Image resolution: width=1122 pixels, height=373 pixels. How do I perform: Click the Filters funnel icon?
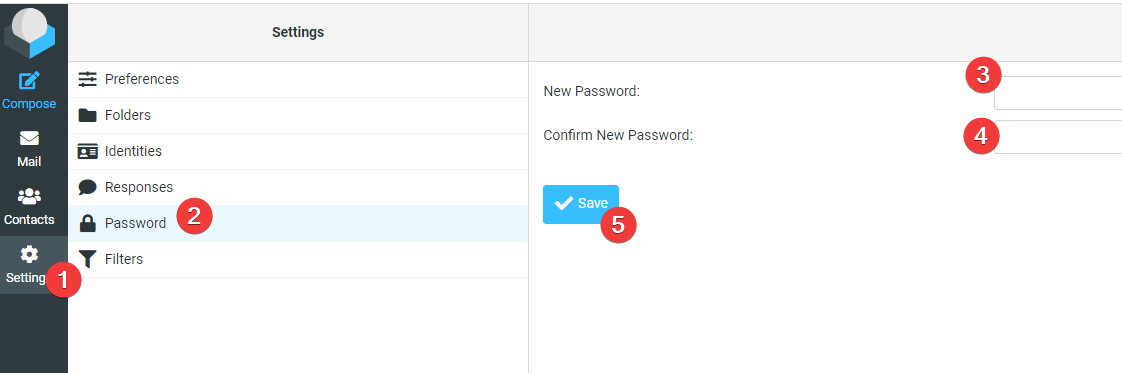coord(87,259)
